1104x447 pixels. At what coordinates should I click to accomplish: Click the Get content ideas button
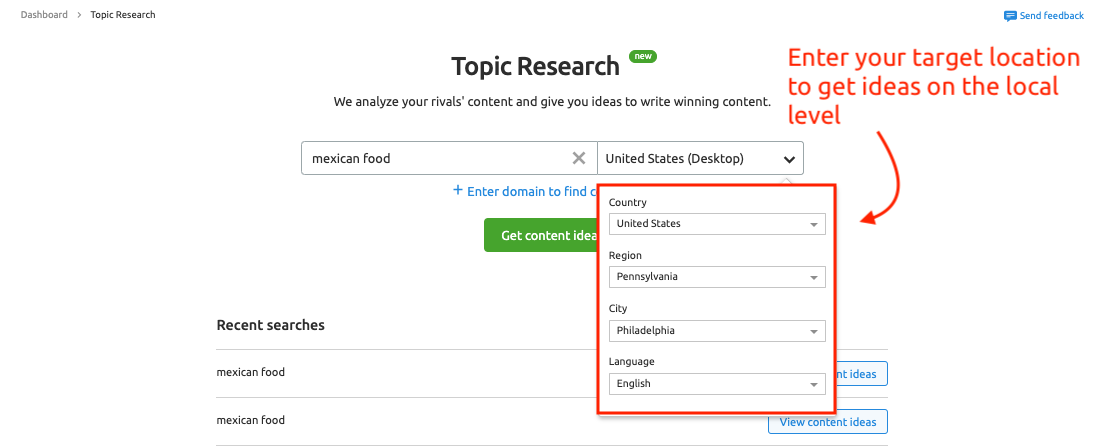click(541, 235)
